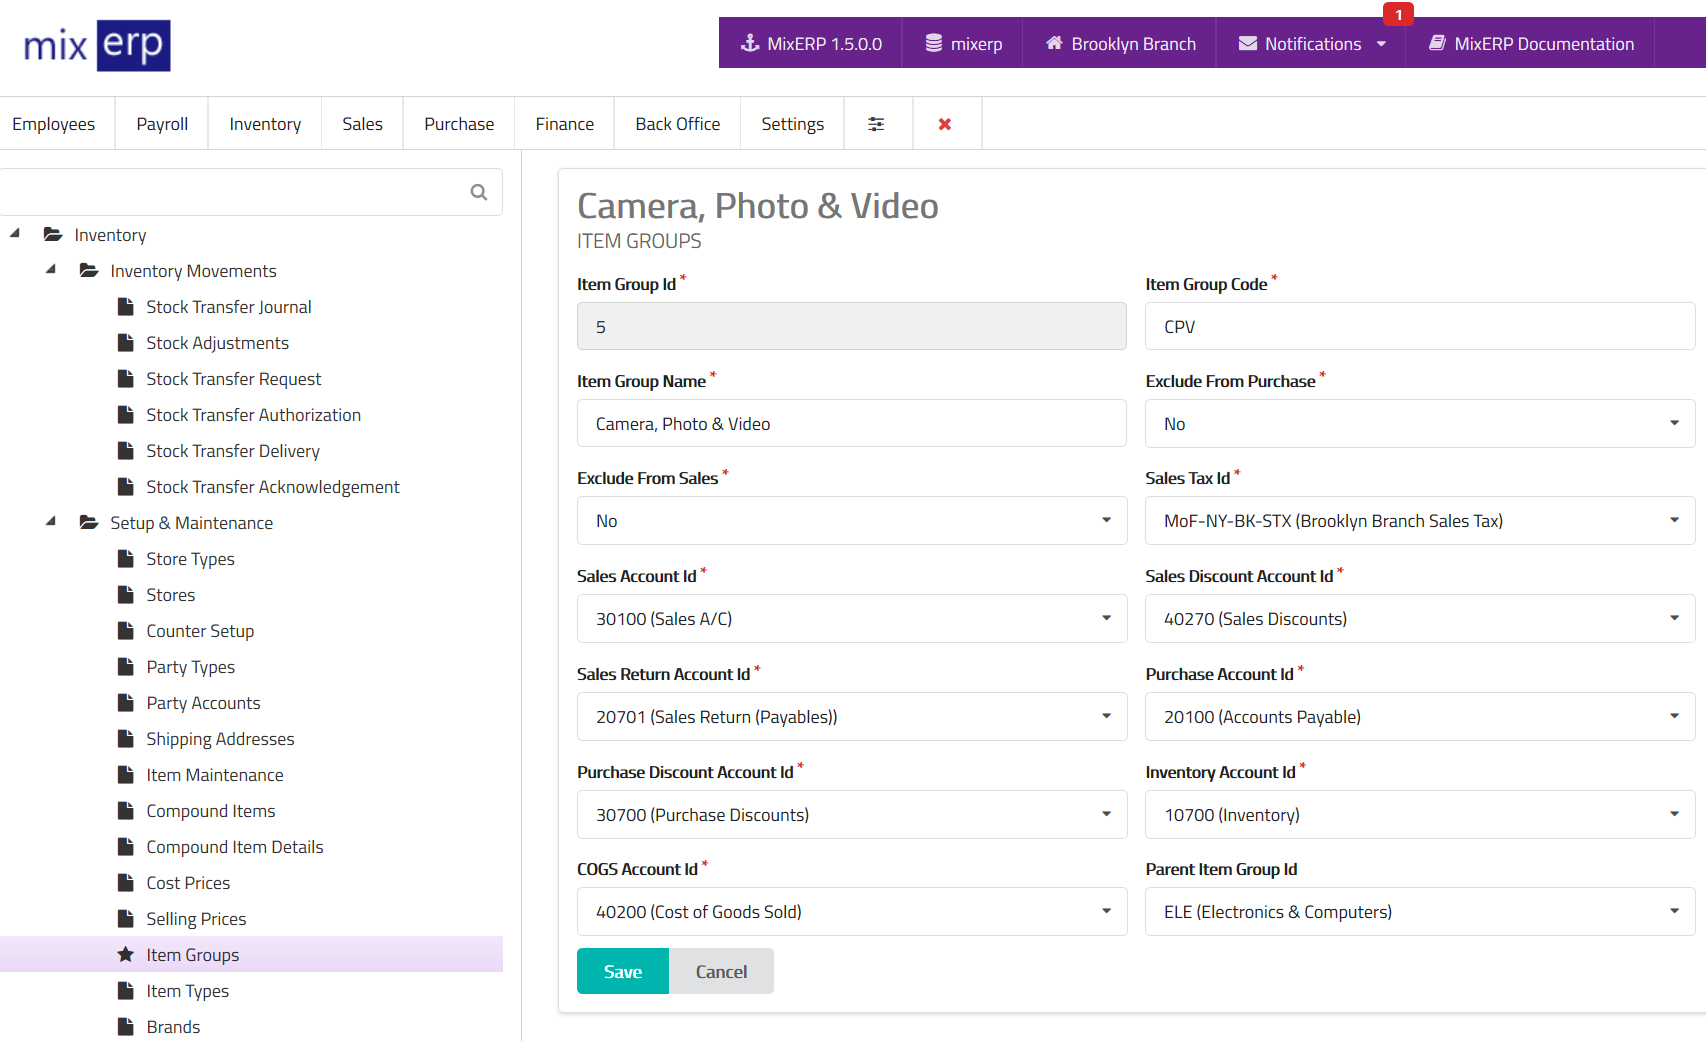Viewport: 1706px width, 1041px height.
Task: Open MixERP Documentation book icon
Action: pyautogui.click(x=1437, y=43)
